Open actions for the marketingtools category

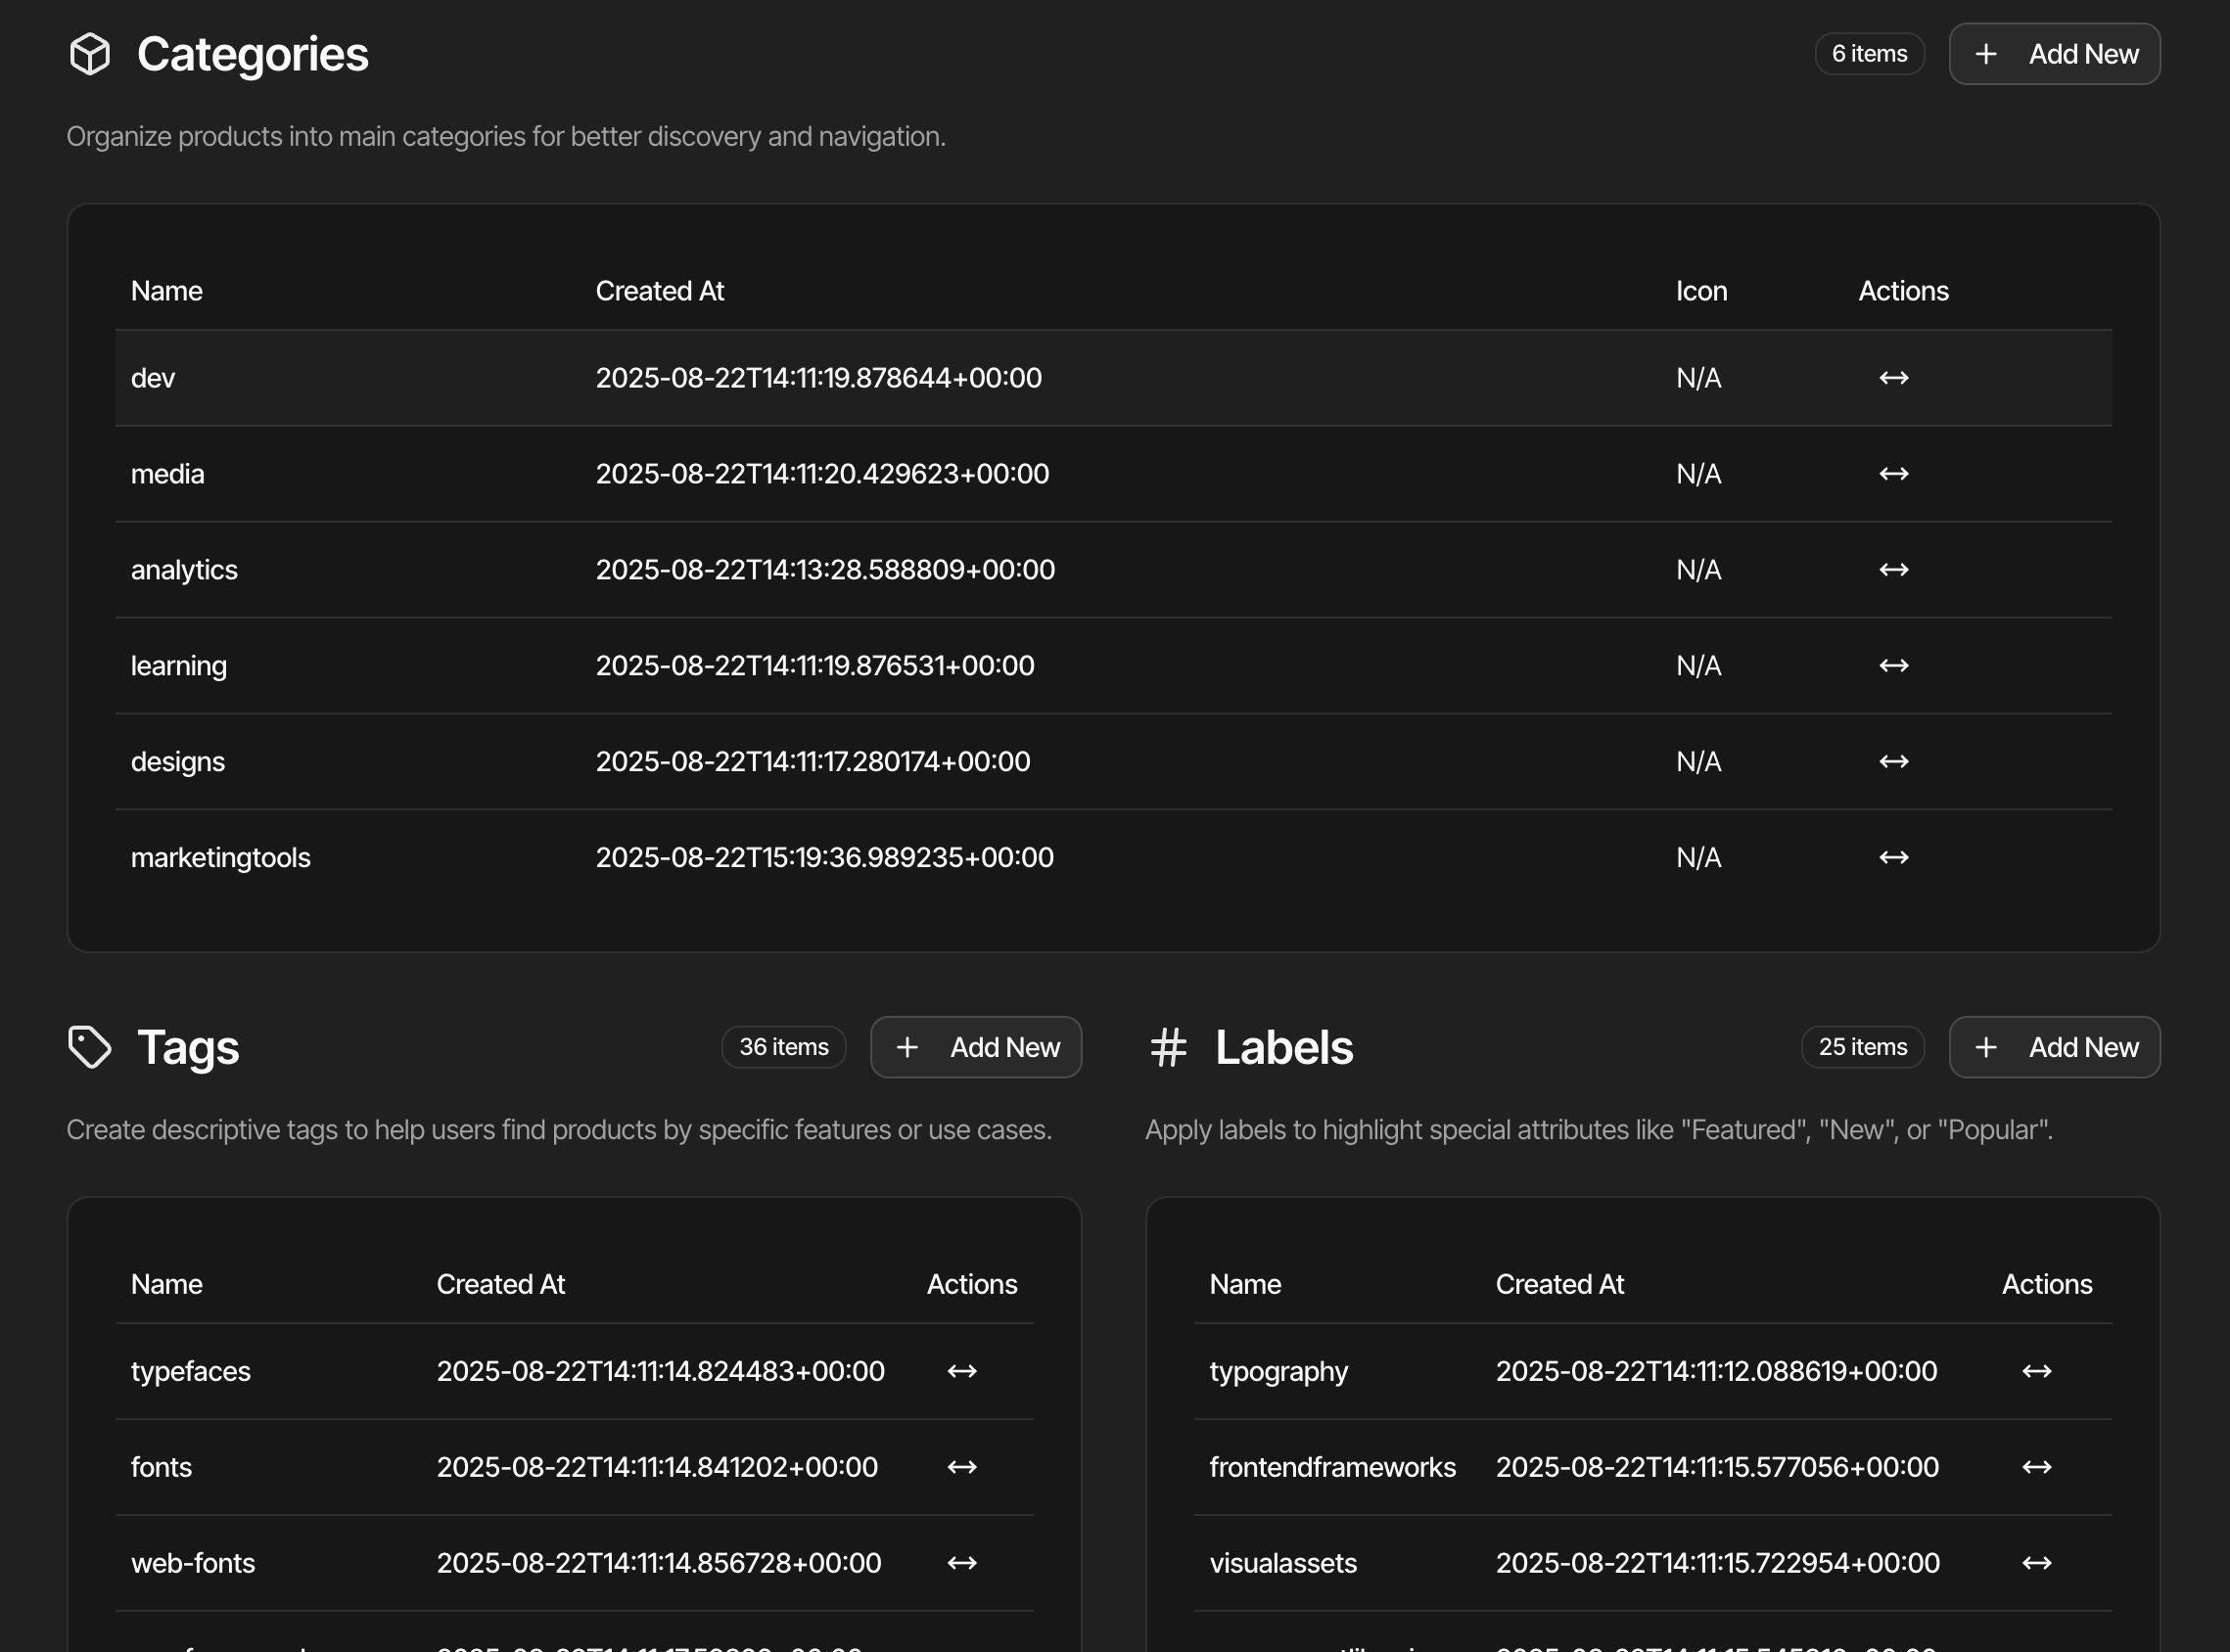pyautogui.click(x=1893, y=856)
